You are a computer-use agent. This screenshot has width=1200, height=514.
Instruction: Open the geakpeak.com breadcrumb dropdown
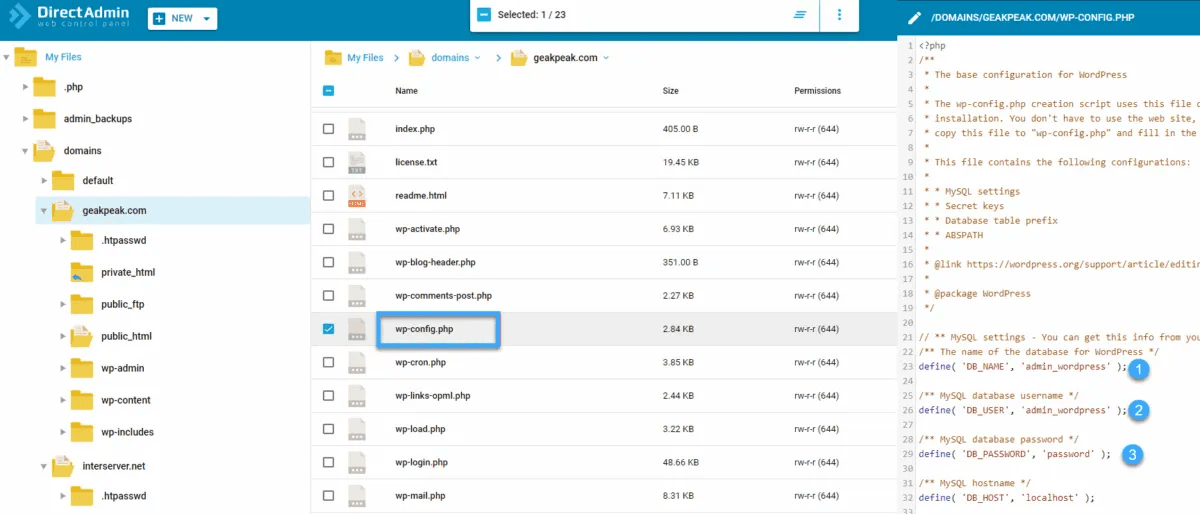(x=606, y=58)
